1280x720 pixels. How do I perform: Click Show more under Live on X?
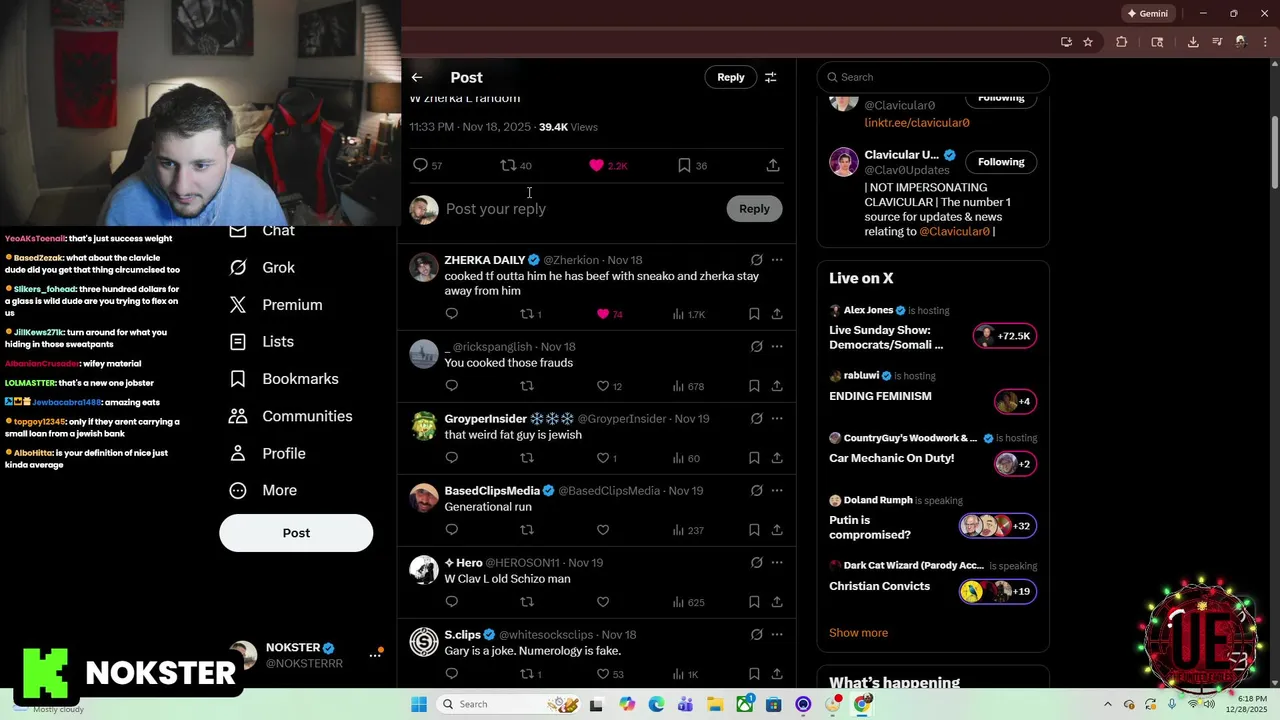point(858,633)
